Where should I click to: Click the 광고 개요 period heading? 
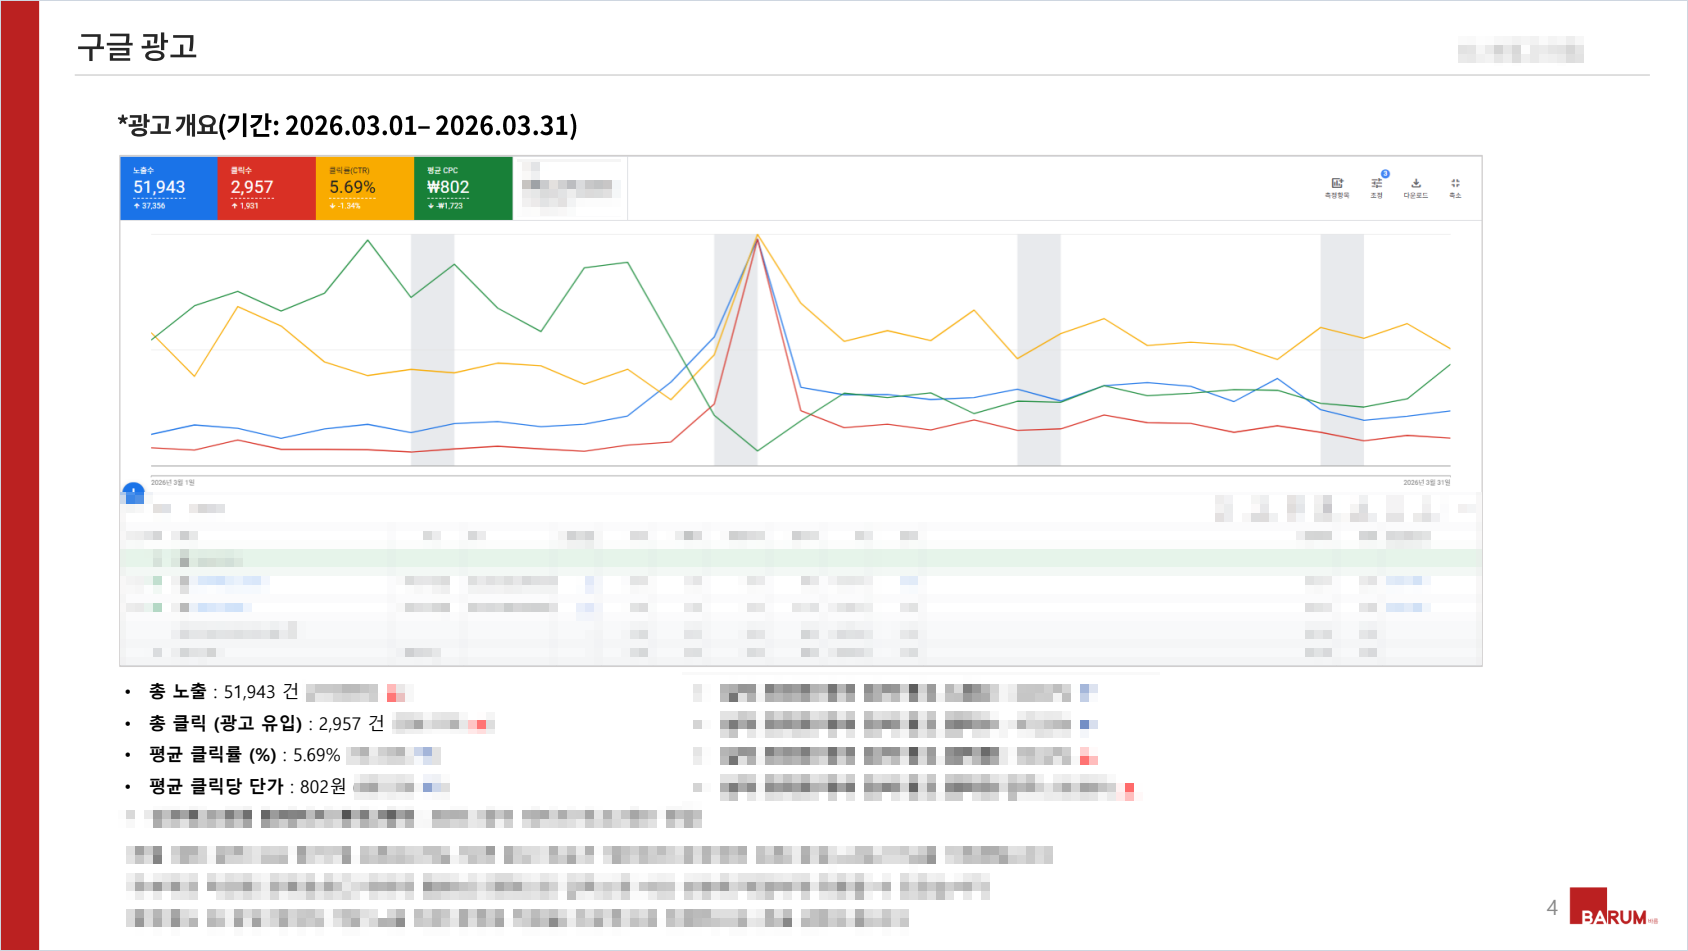point(347,126)
